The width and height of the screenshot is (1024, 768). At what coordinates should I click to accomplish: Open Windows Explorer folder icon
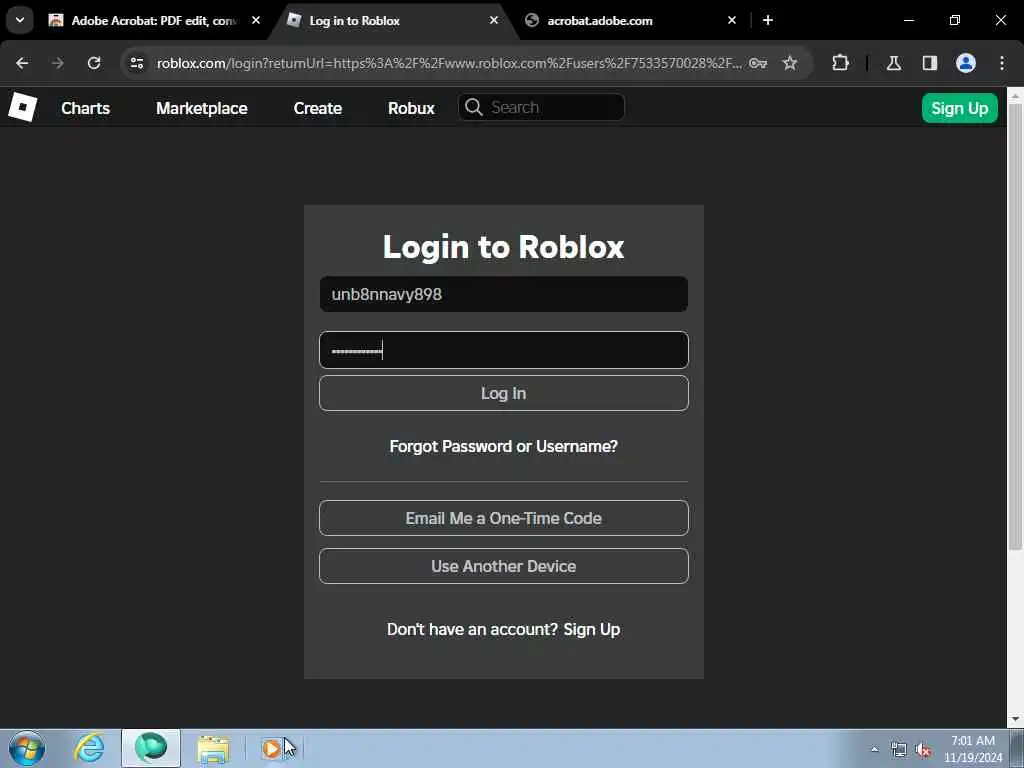(x=213, y=749)
